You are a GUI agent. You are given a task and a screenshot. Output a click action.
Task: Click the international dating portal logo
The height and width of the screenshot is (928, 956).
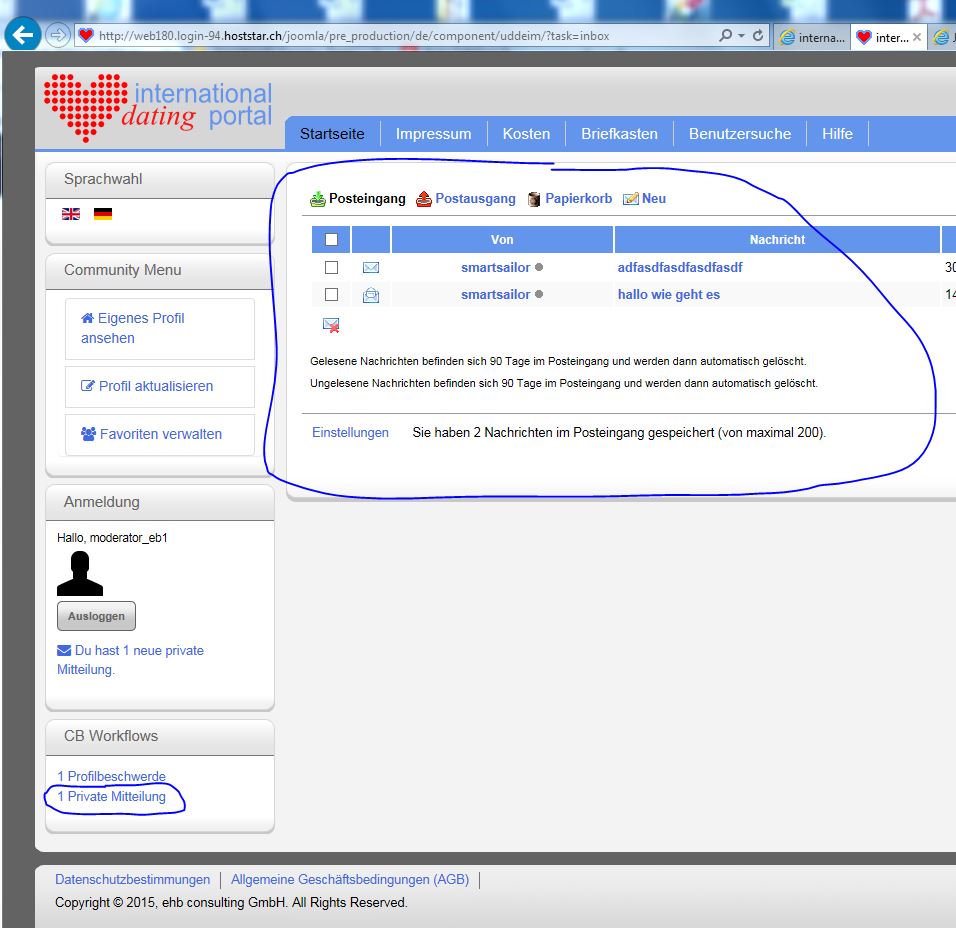pos(158,108)
